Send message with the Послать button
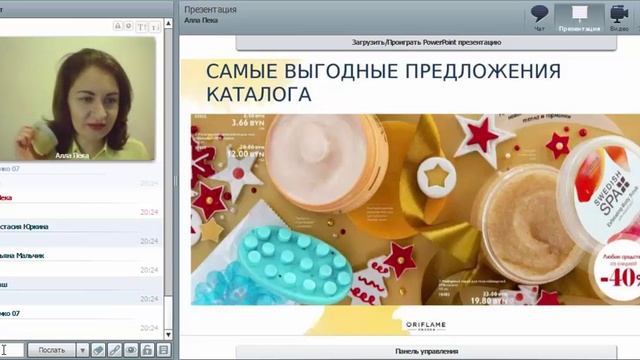Image resolution: width=640 pixels, height=360 pixels. tap(51, 350)
